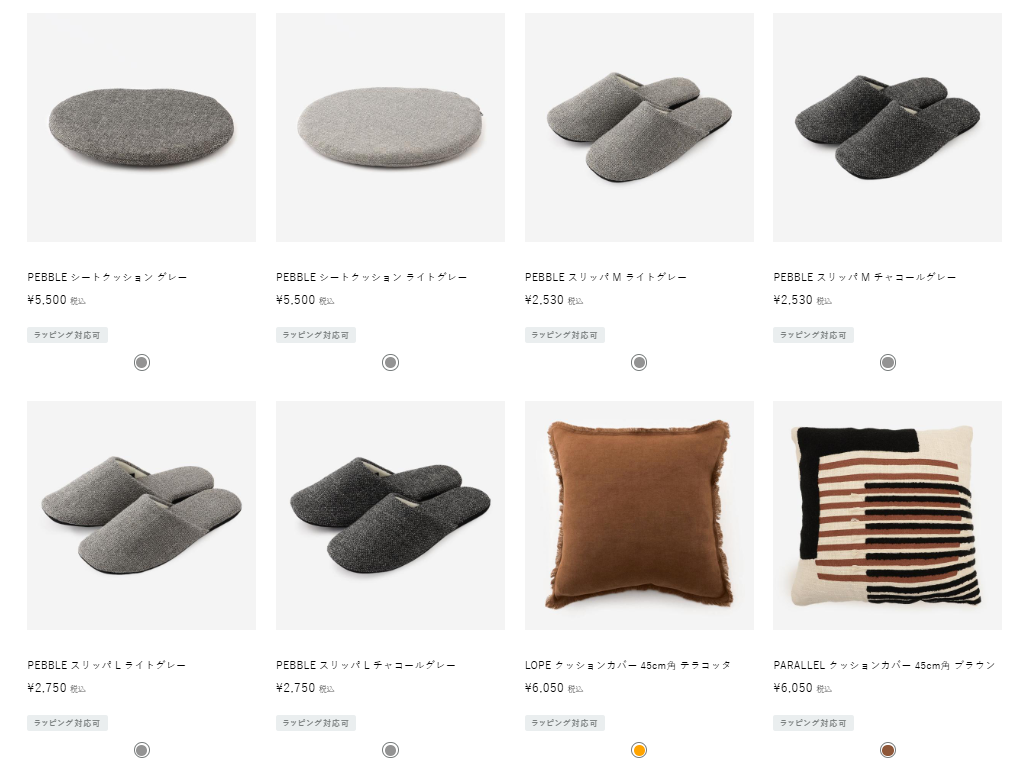This screenshot has height=773, width=1023.
Task: Open PEBBLE シートクッション グレー product image
Action: pos(141,127)
